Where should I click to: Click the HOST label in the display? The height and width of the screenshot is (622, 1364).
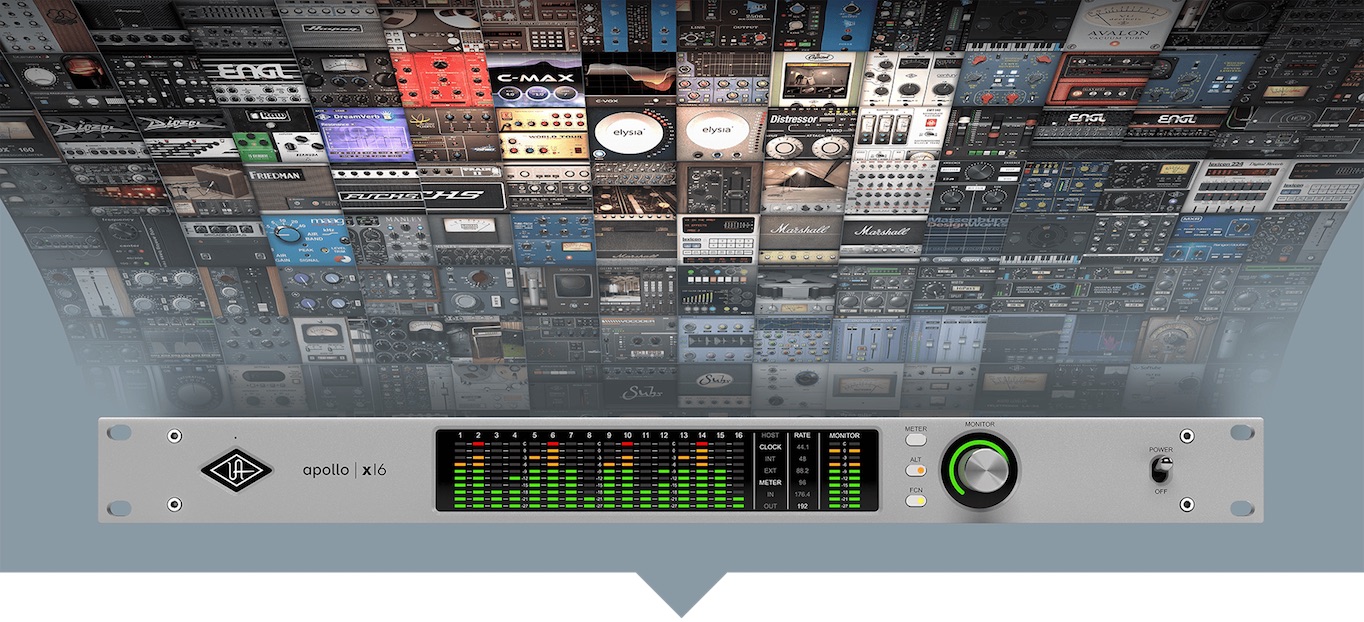[x=770, y=435]
